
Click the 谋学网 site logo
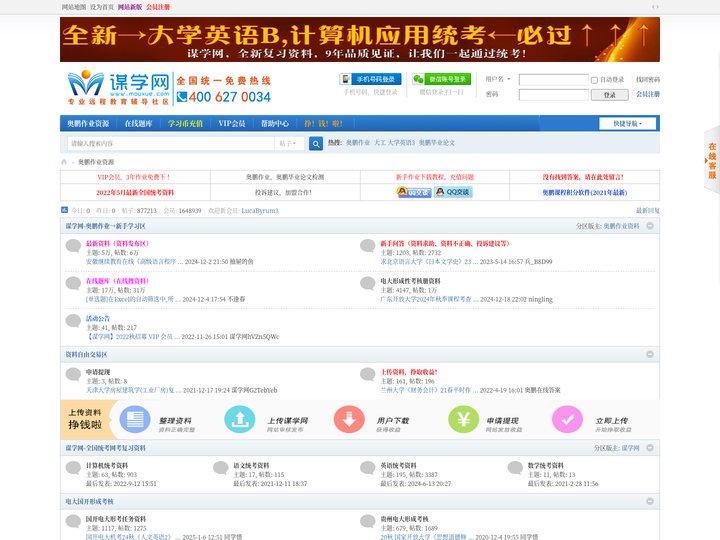pos(118,87)
